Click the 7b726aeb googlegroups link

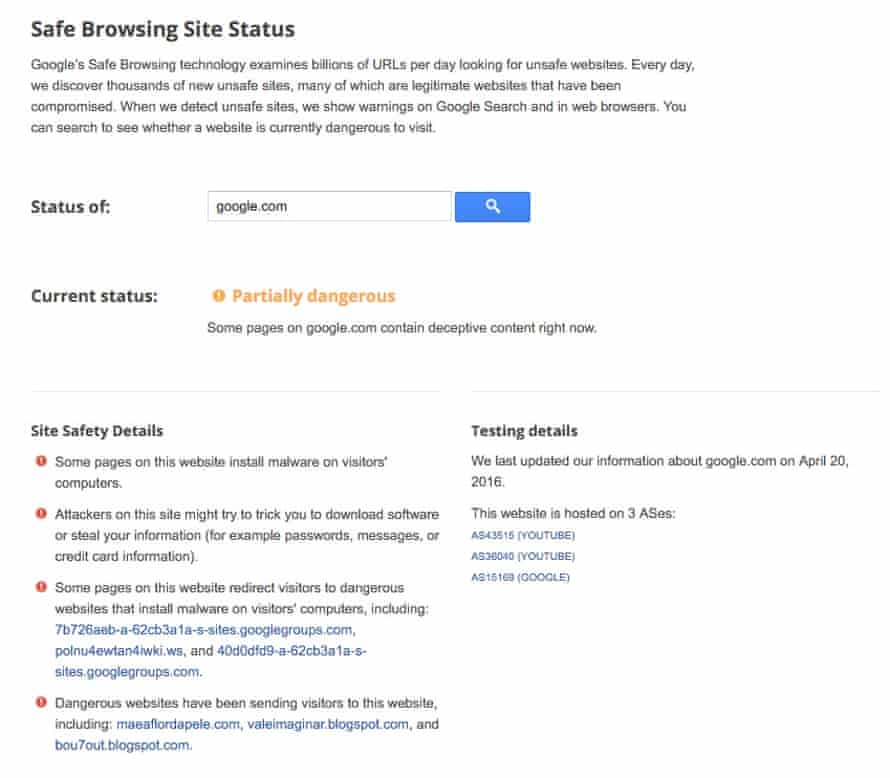click(207, 629)
